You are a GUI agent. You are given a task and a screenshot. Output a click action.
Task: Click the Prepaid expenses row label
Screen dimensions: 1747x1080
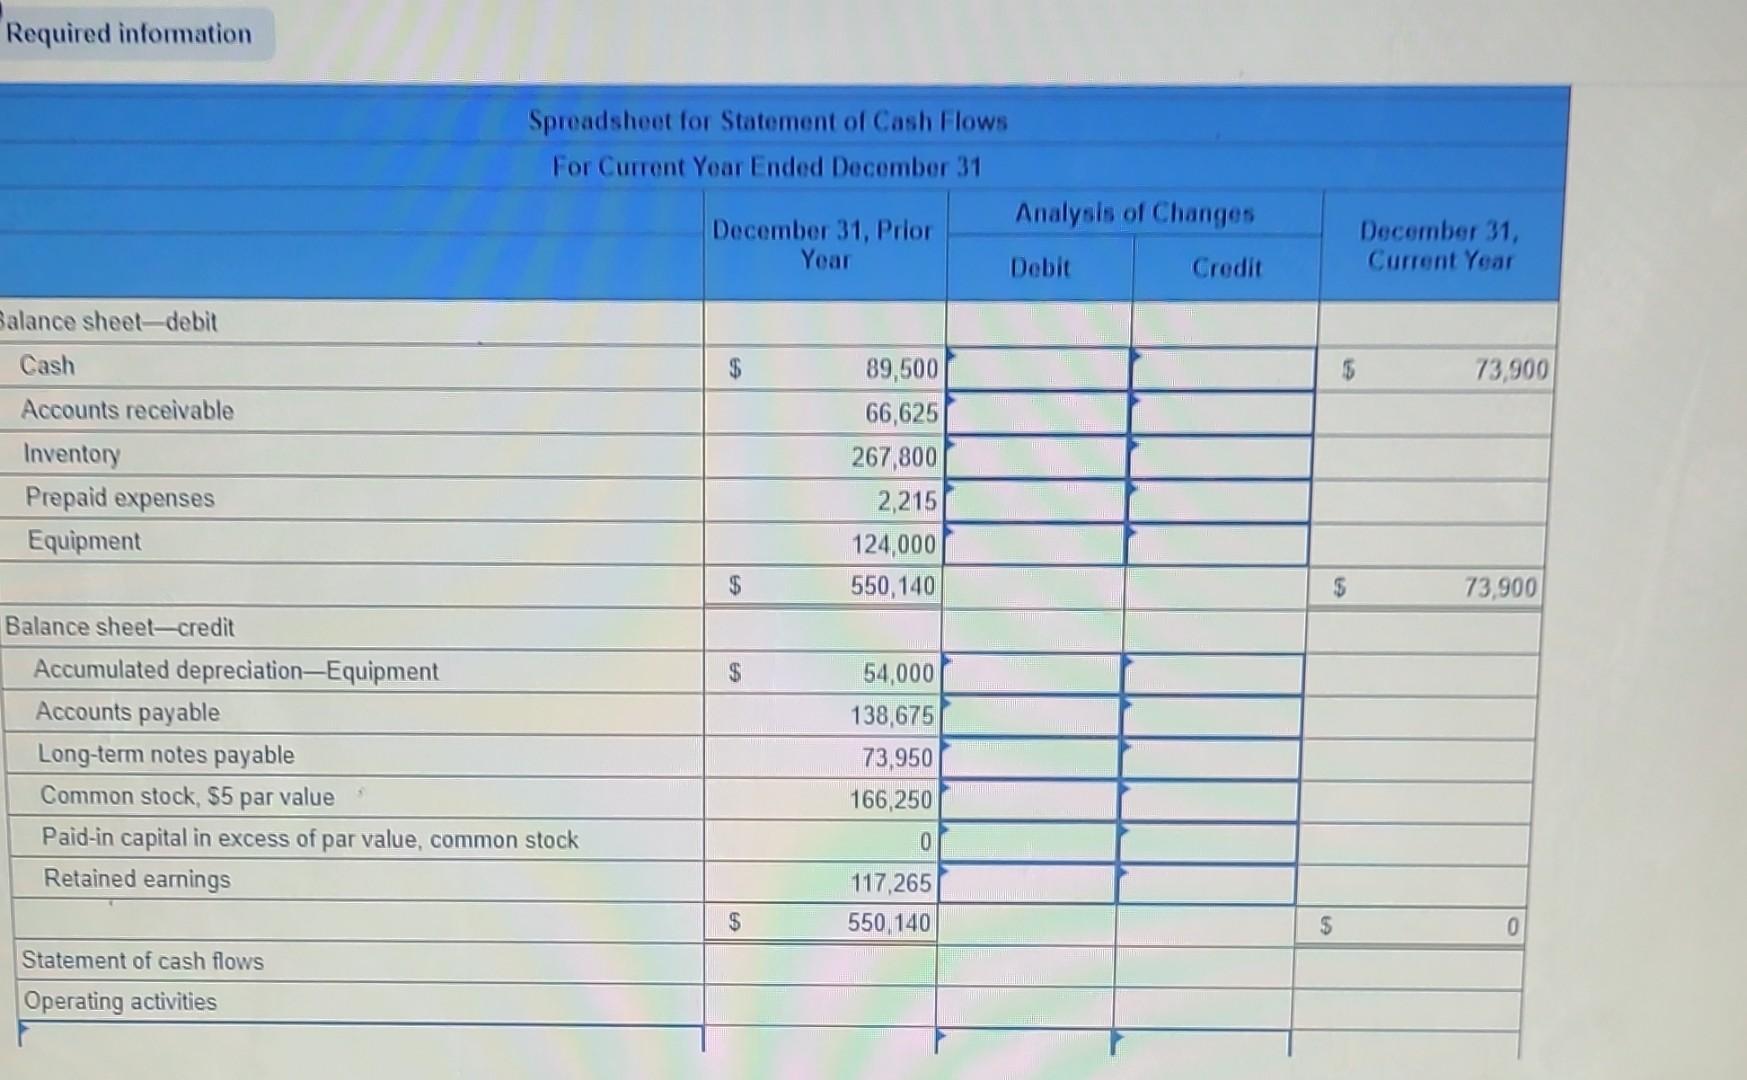click(119, 498)
